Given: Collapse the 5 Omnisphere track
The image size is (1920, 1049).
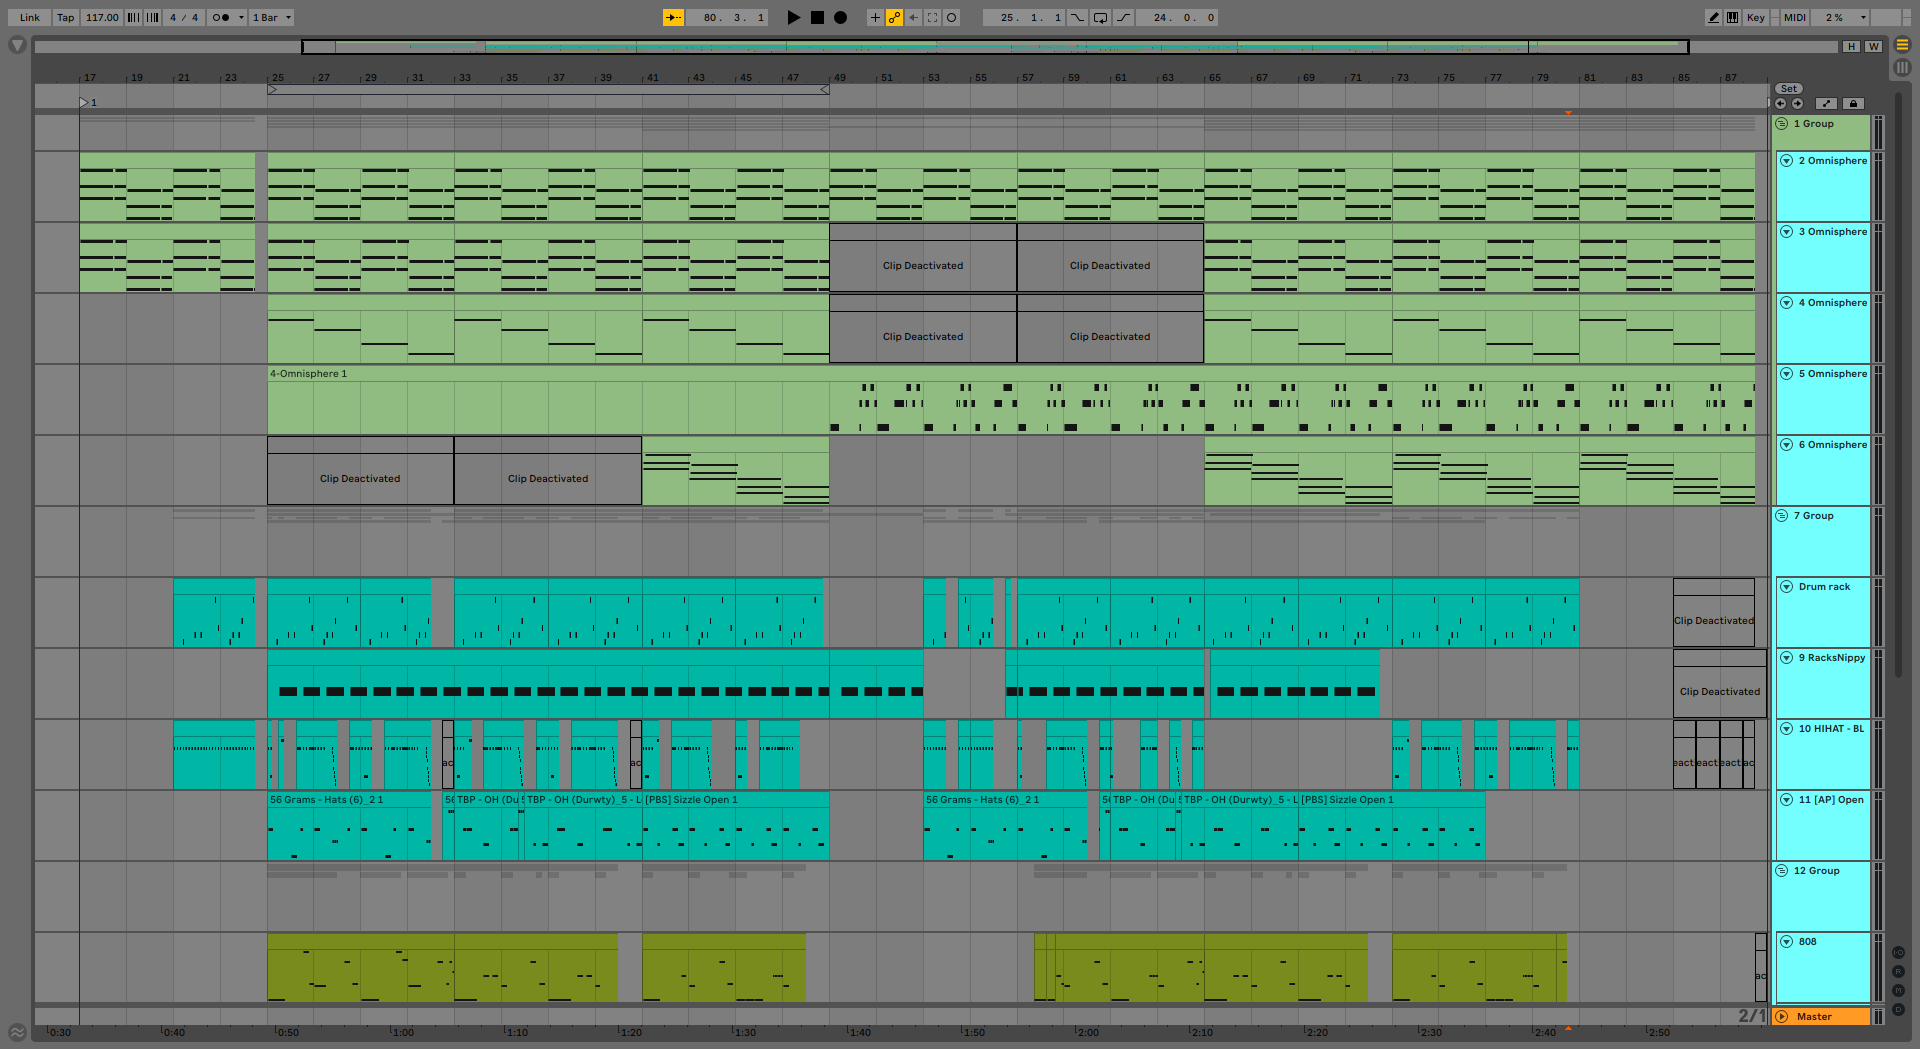Looking at the screenshot, I should pos(1787,374).
